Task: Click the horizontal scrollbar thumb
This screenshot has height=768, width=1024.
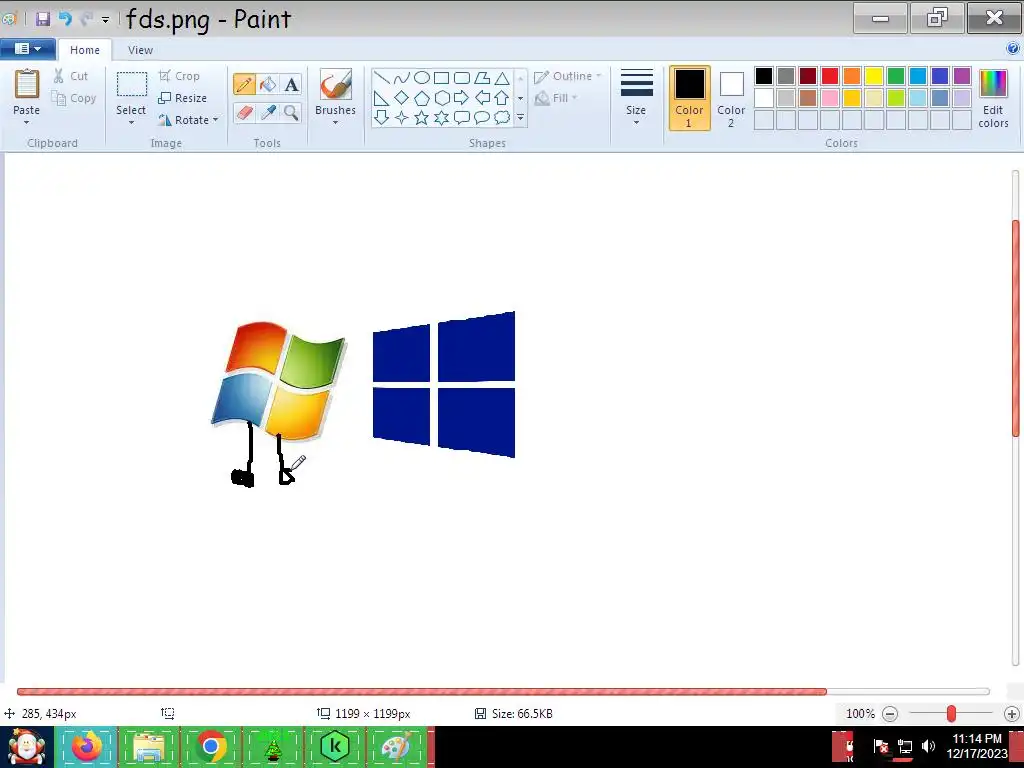Action: 422,692
